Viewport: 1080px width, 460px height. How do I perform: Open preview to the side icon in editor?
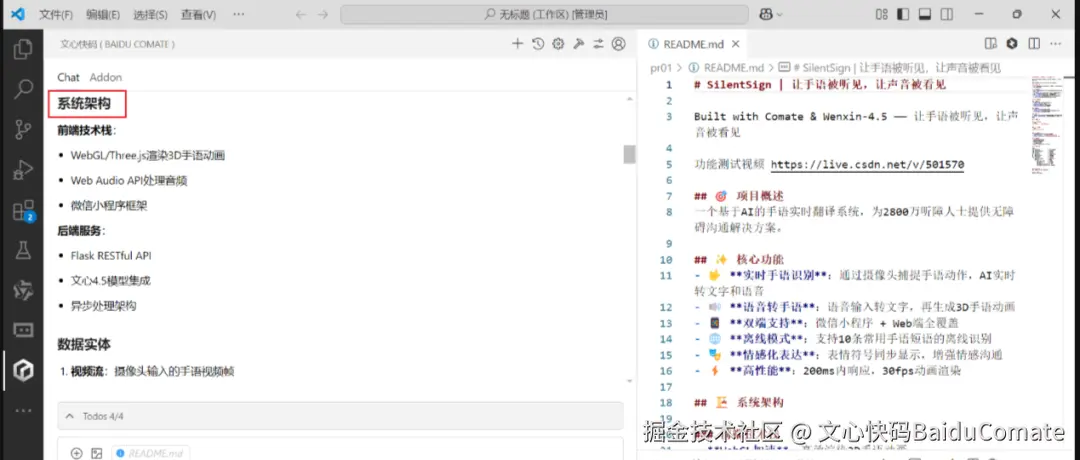[x=990, y=44]
